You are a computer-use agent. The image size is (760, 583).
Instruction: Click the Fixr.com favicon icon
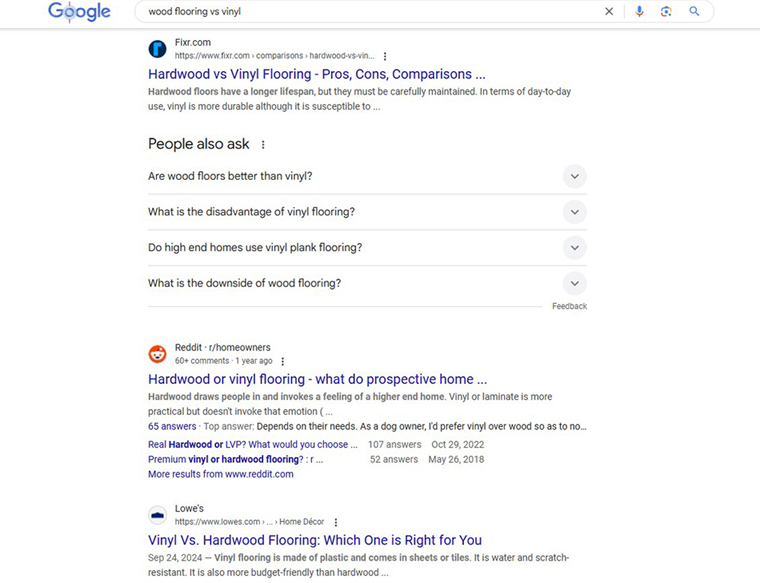click(158, 49)
